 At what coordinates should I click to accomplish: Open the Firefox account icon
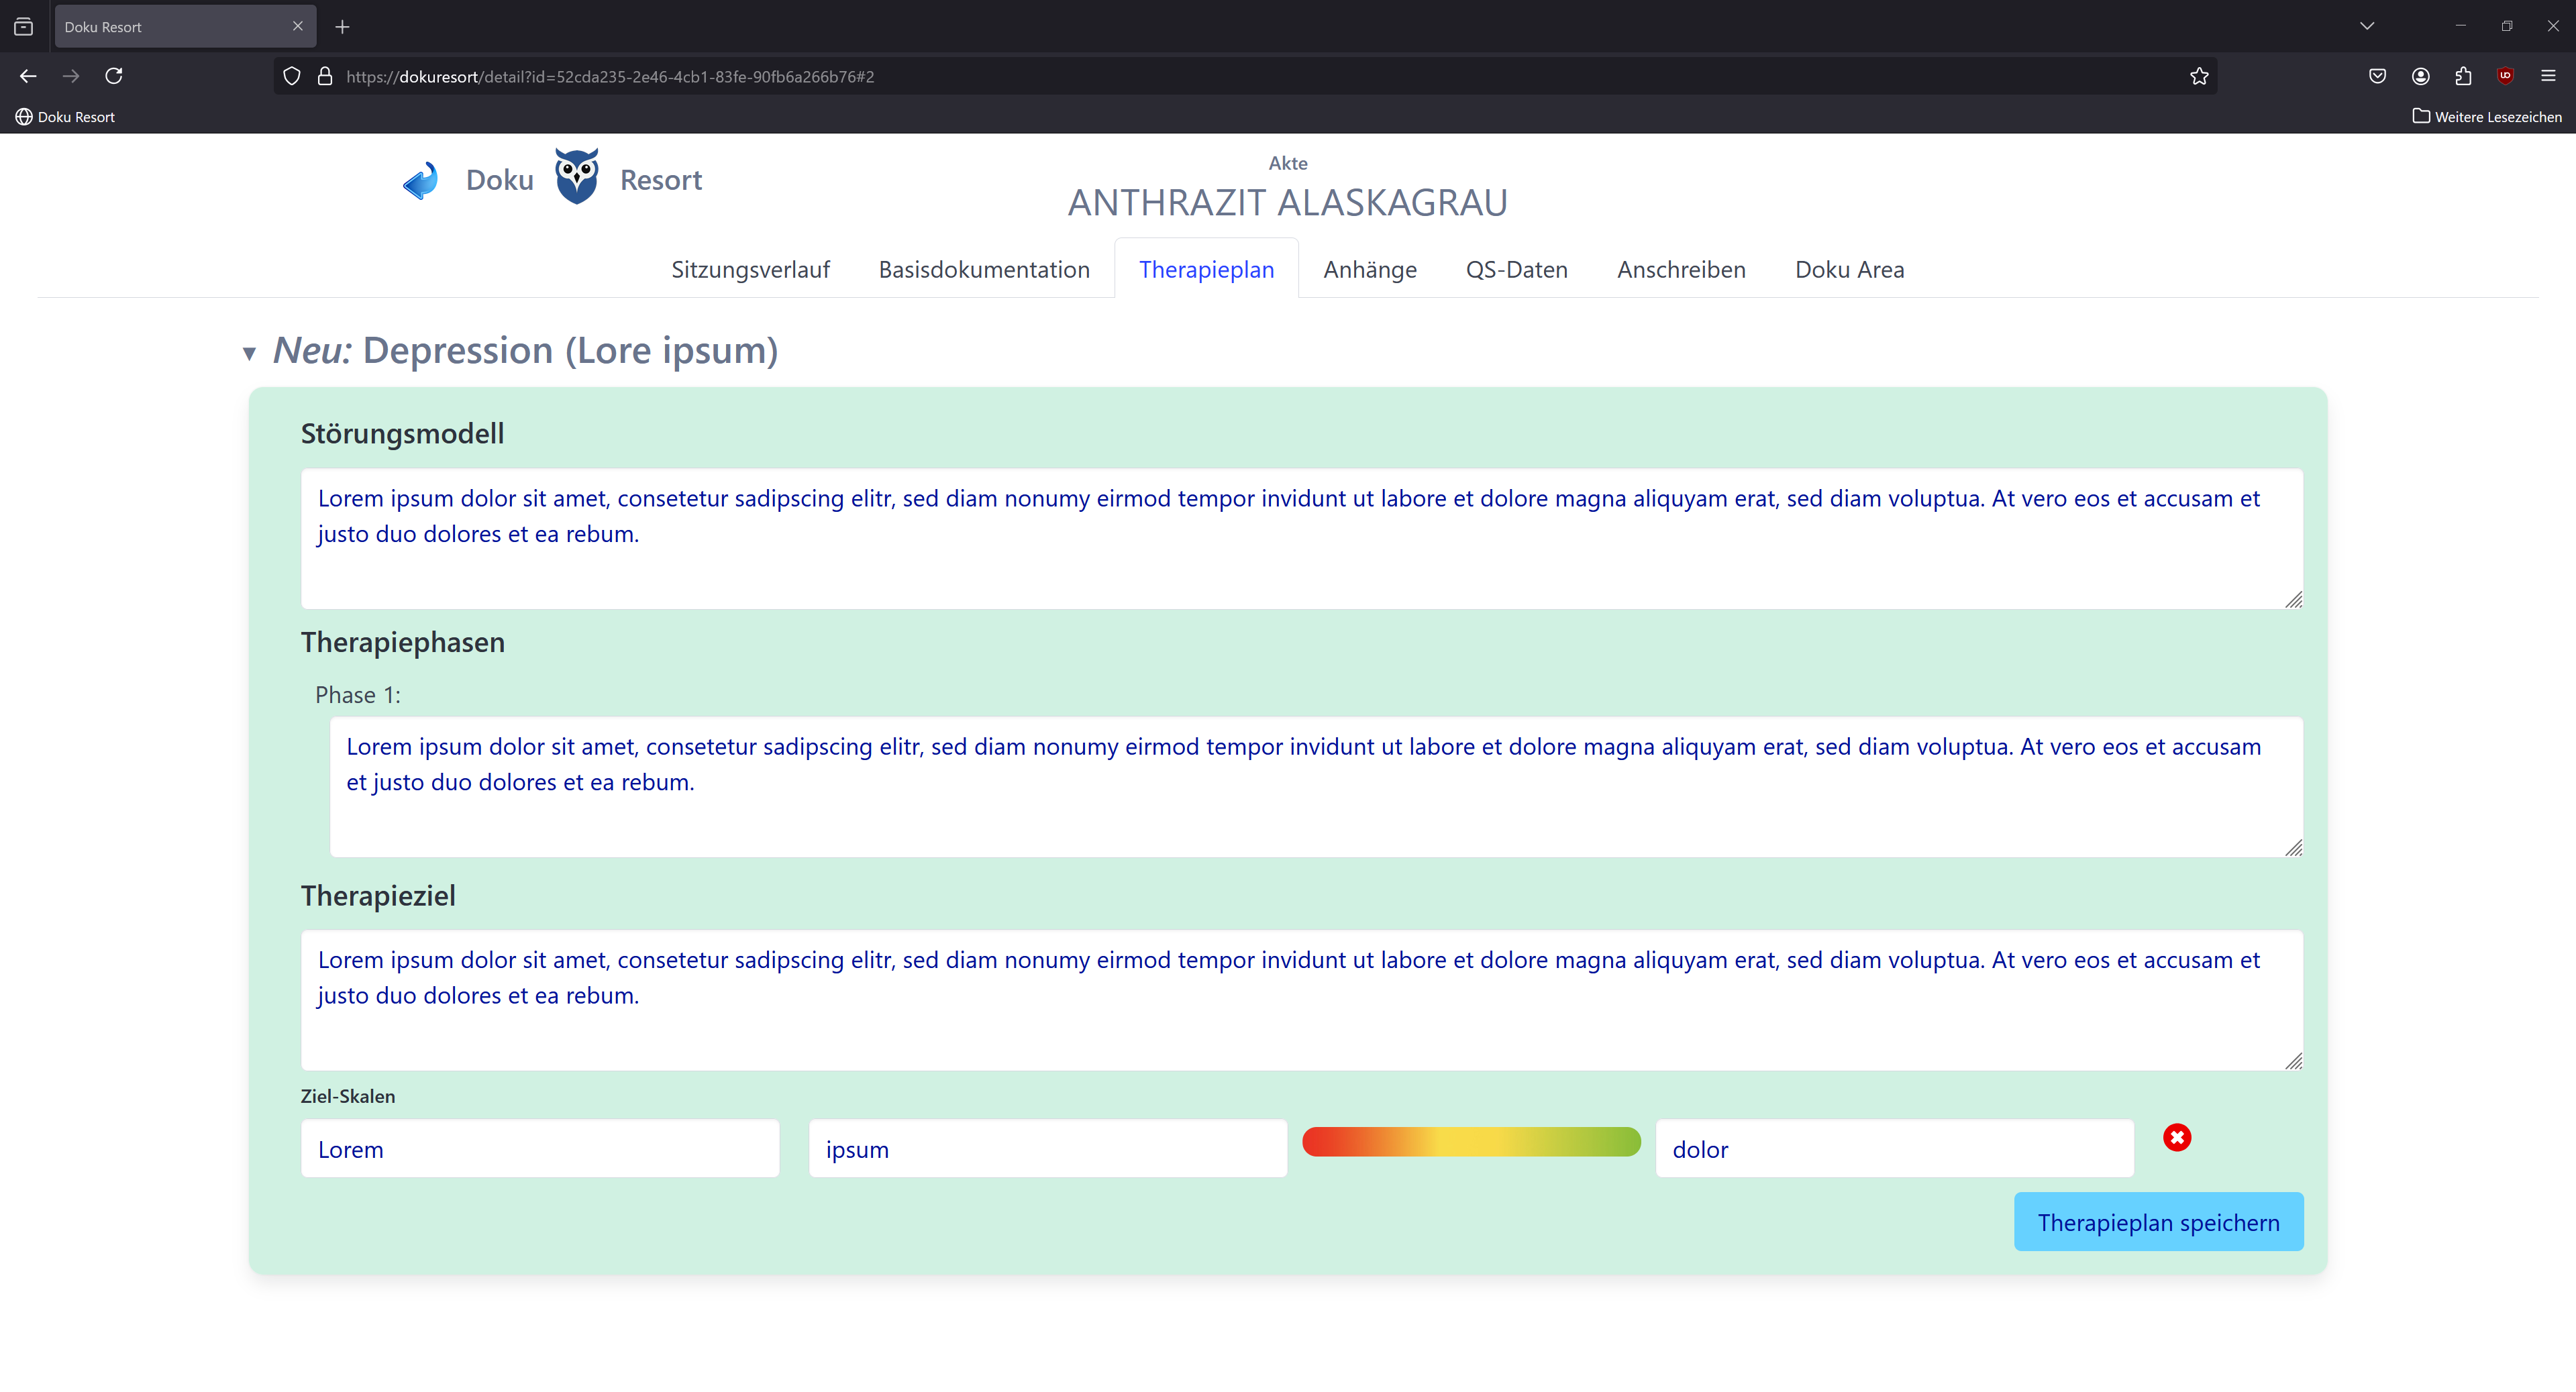point(2420,76)
